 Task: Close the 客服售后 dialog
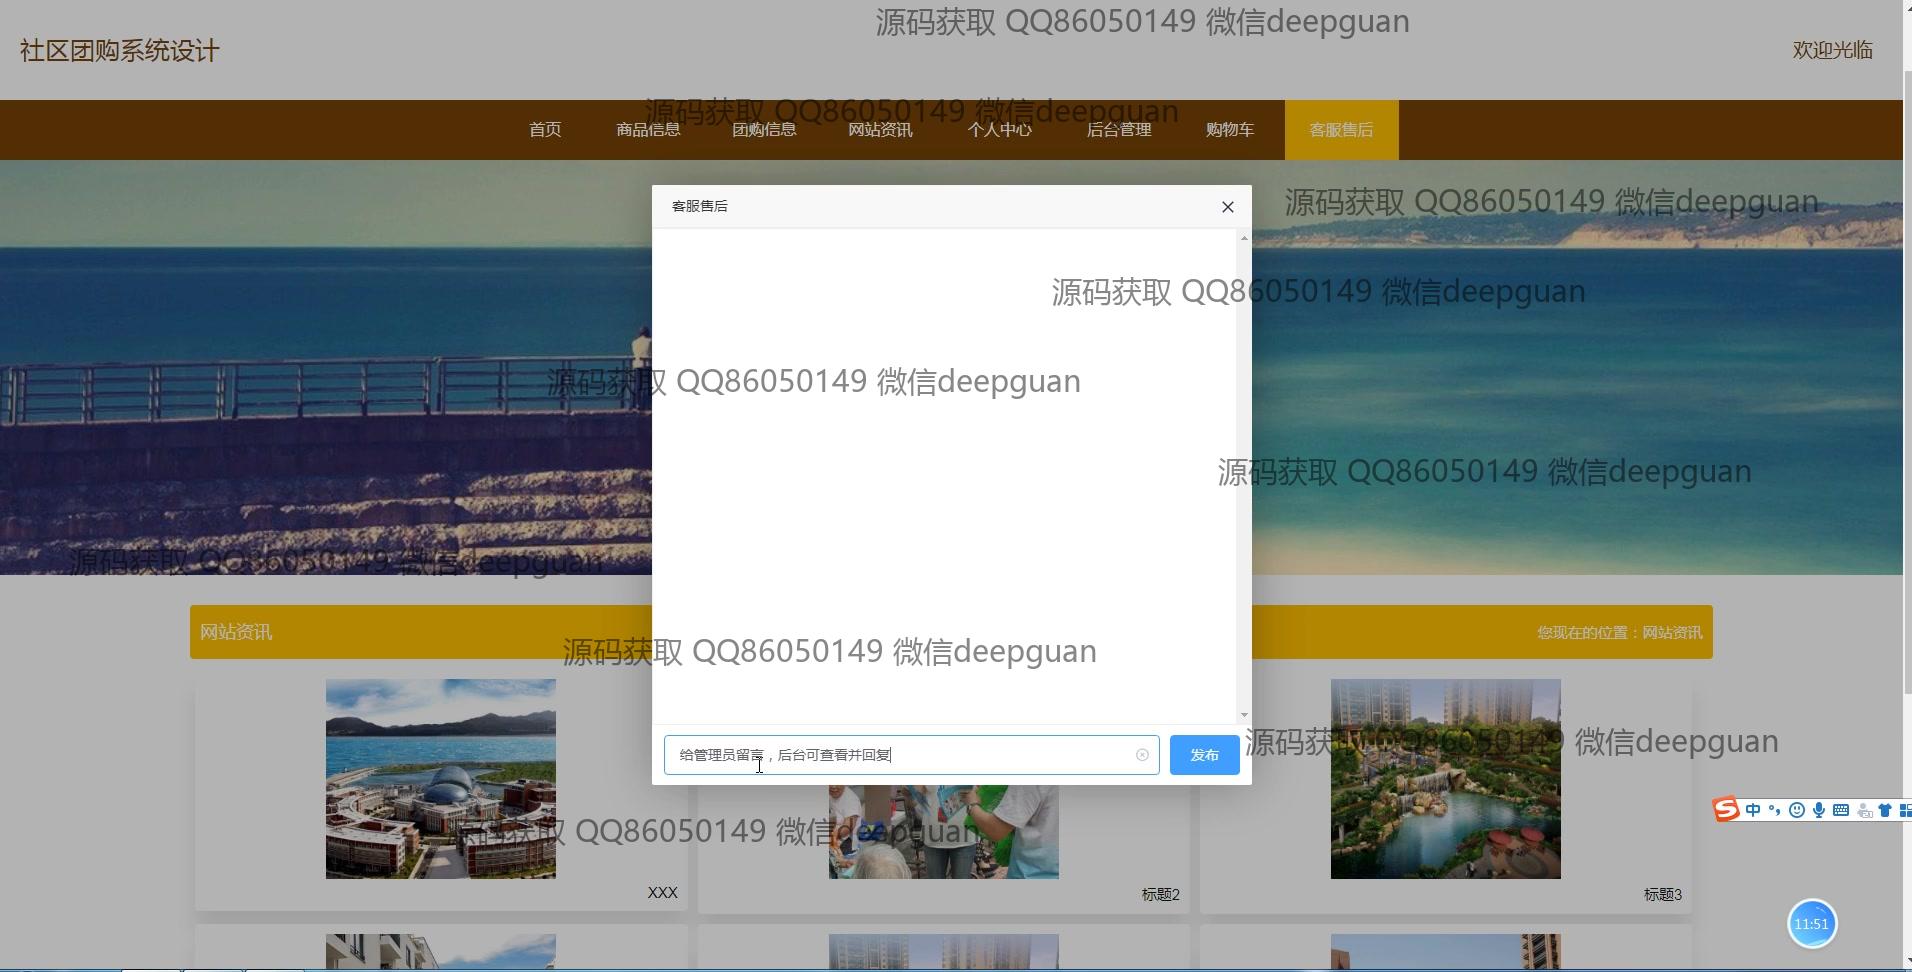(1228, 207)
